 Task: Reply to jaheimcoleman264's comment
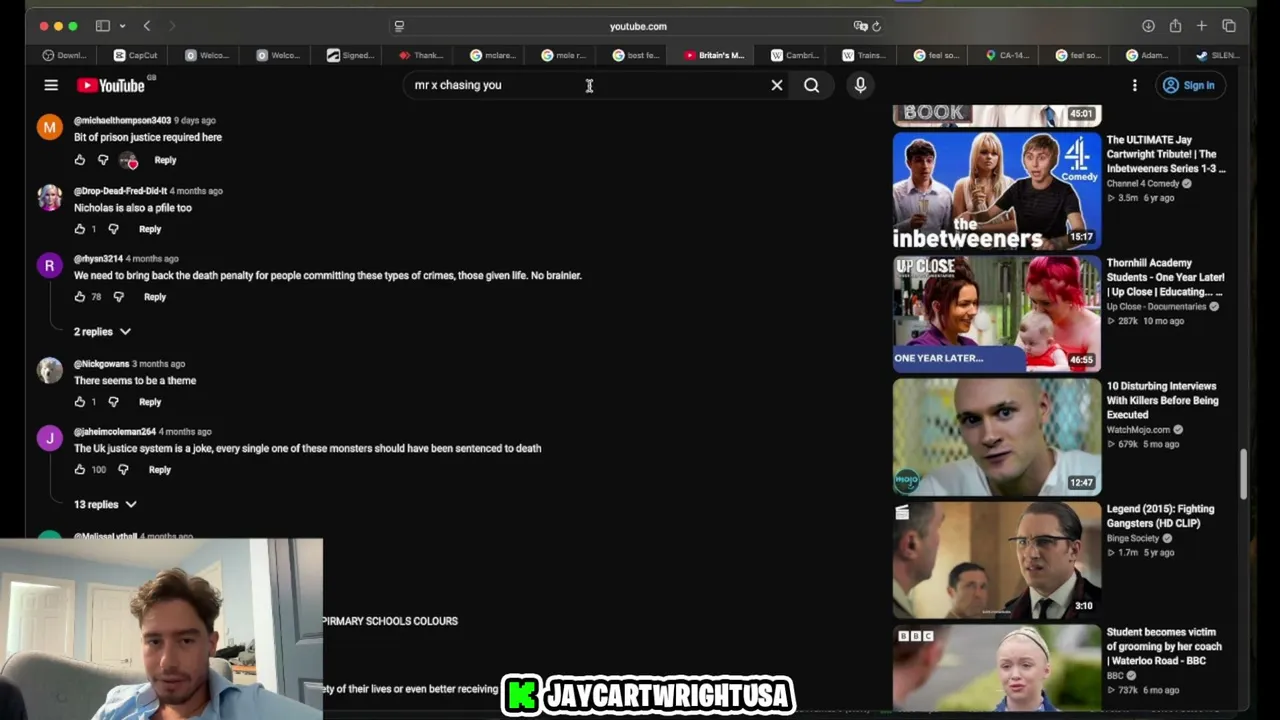(x=160, y=470)
